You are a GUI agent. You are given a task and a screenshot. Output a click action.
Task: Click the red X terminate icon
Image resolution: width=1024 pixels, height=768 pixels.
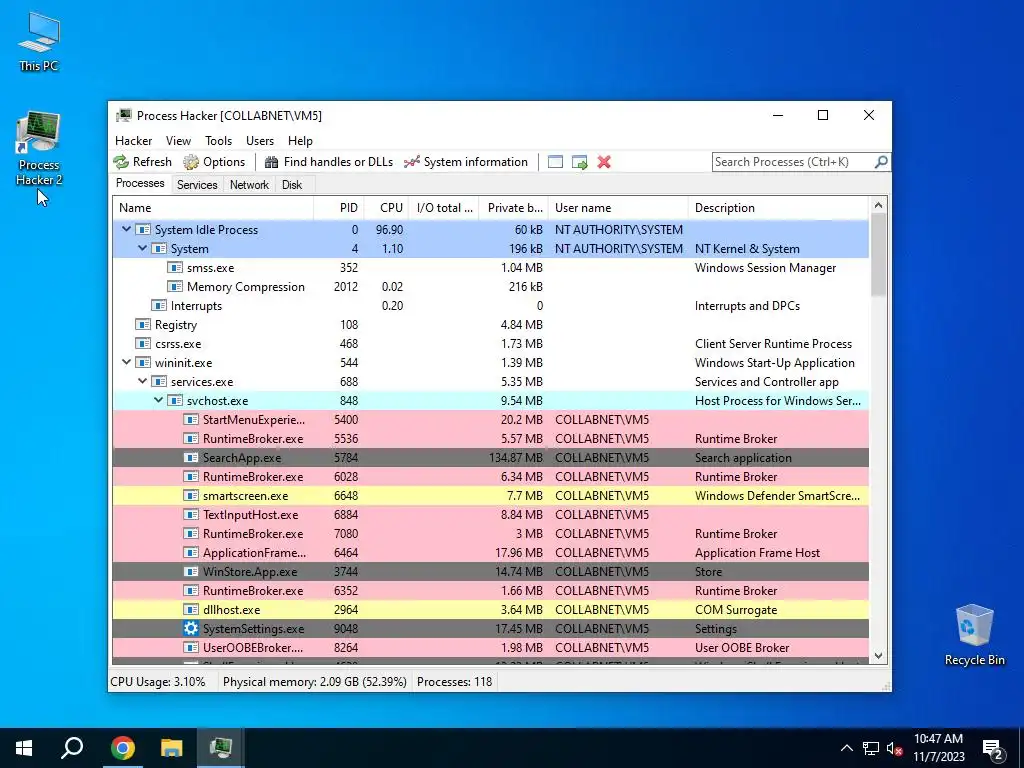(x=604, y=162)
